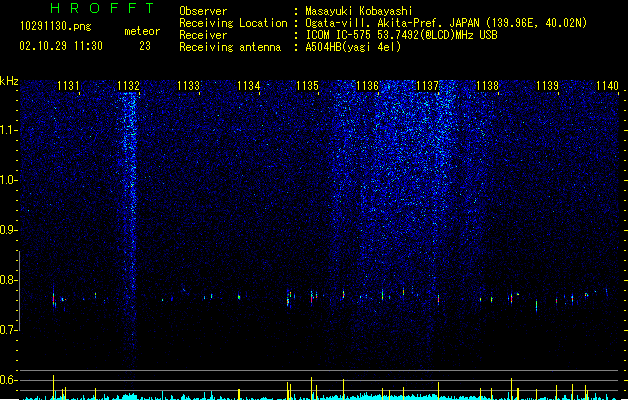Screen dimensions: 629x400
Task: Click the 1.0 kHz frequency label
Action: 8,180
